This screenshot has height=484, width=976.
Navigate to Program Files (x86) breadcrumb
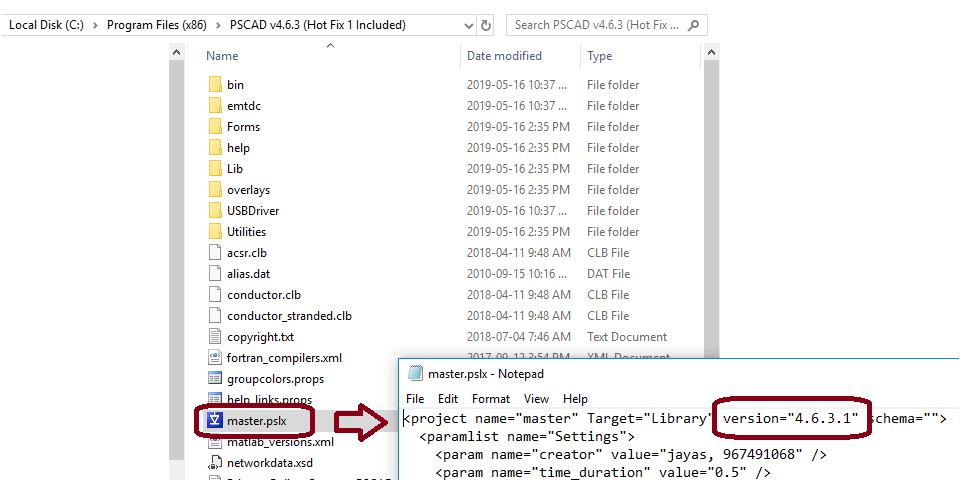tap(157, 26)
